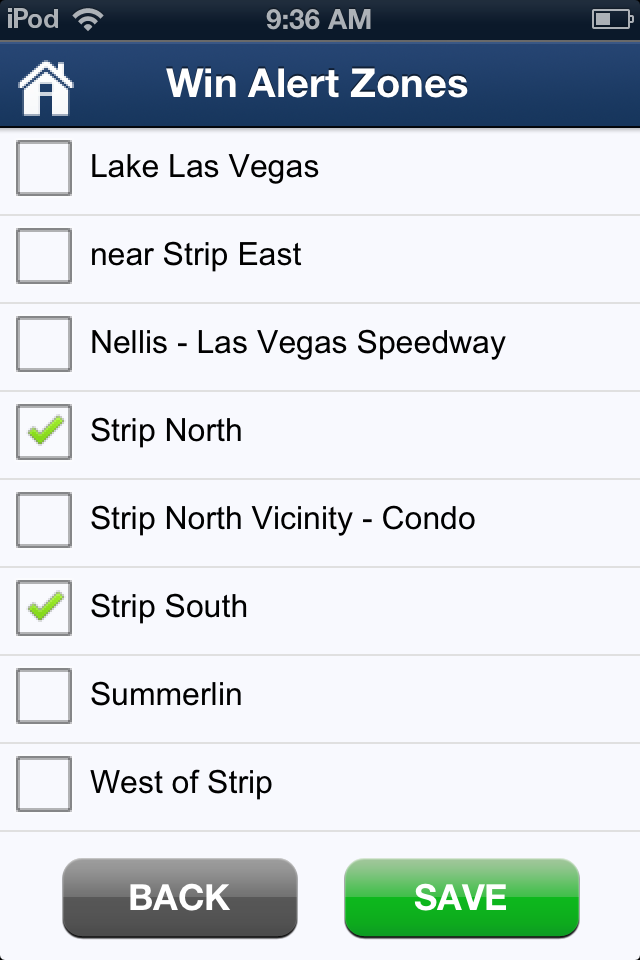Enable the West of Strip checkbox
This screenshot has width=640, height=960.
coord(44,783)
